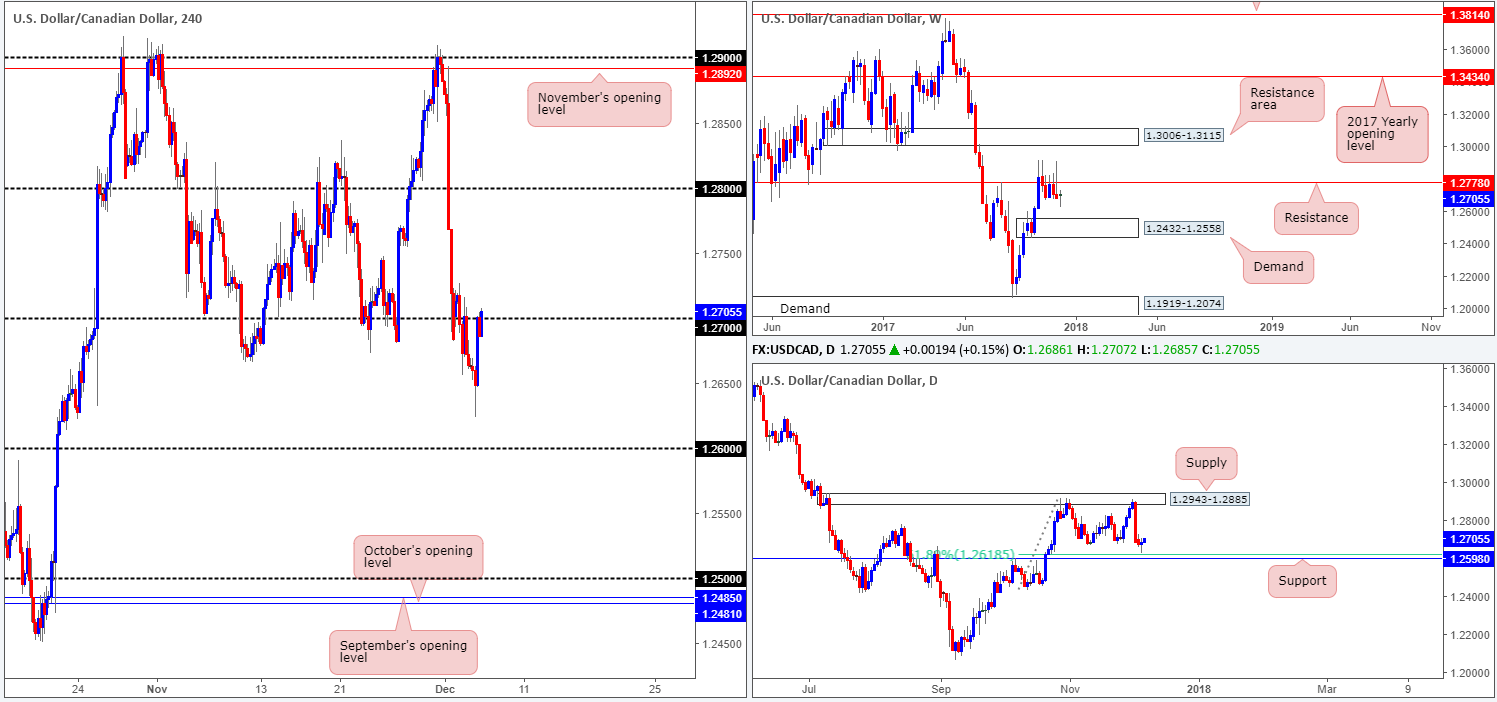Click the blue 1.25980 price label
Screen dimensions: 1497x702
pyautogui.click(x=1468, y=559)
